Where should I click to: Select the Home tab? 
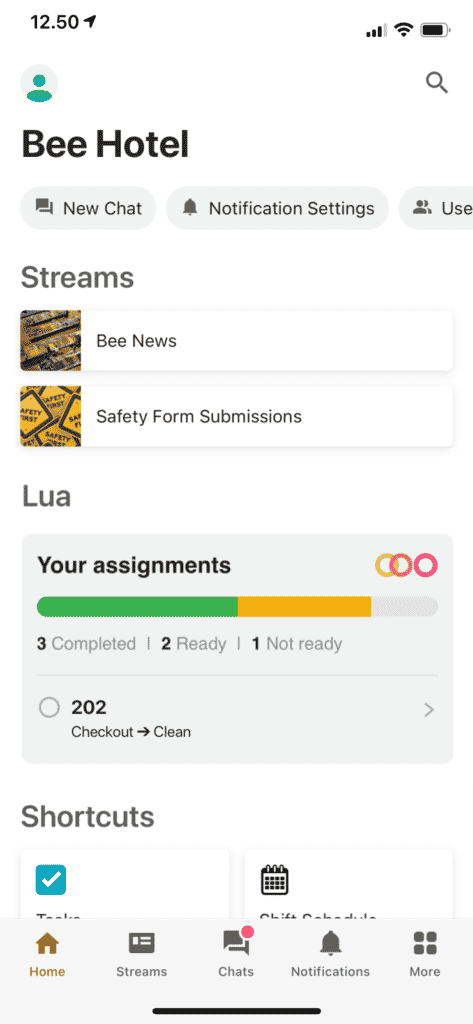[47, 953]
